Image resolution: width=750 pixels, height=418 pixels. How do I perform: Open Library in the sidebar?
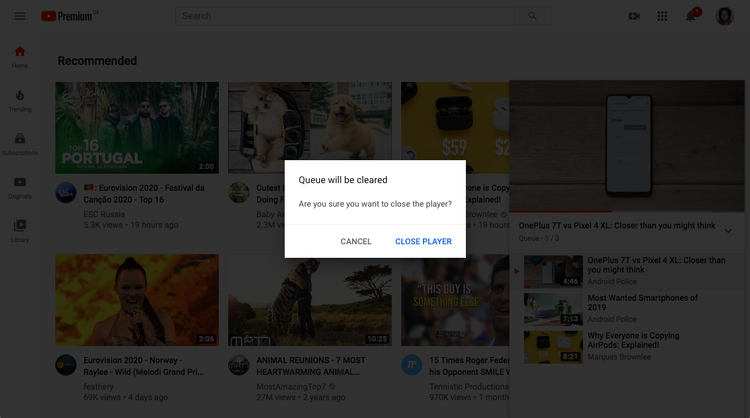(x=20, y=231)
